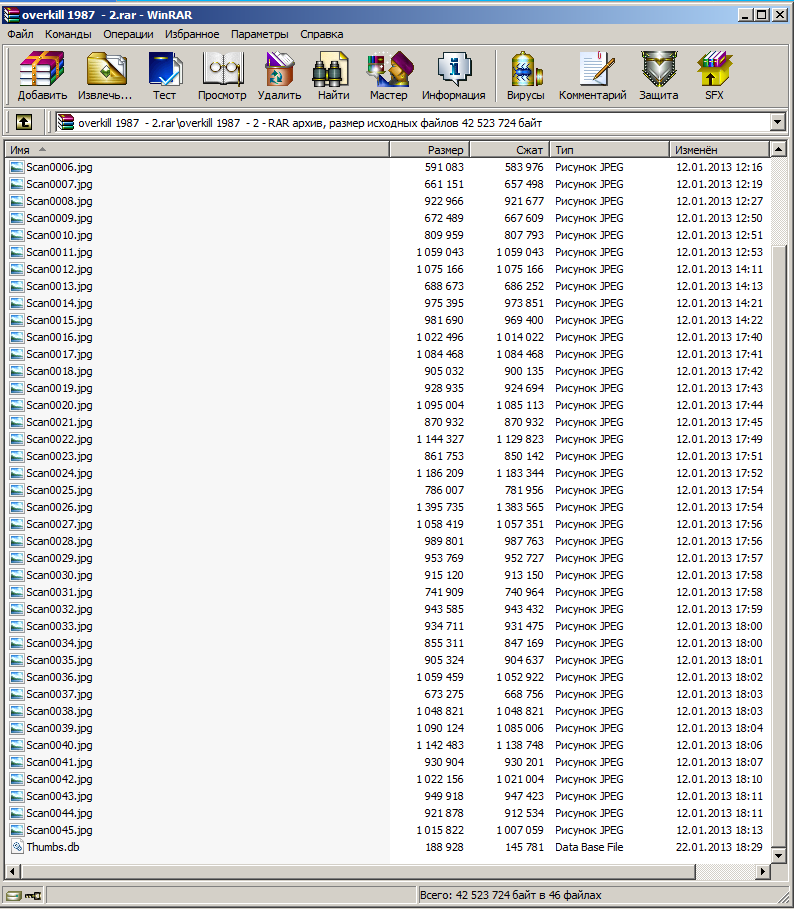The image size is (794, 909).
Task: Click vertical scrollbar up arrow
Action: click(x=778, y=149)
